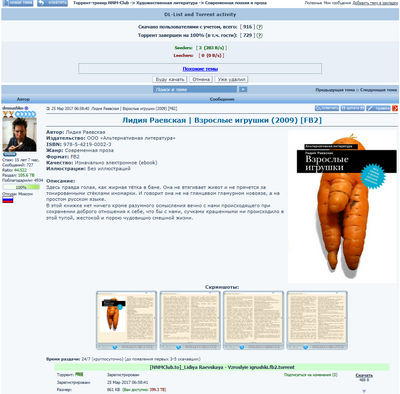The image size is (400, 394).
Task: Open fourth screenshot thumbnail
Action: (x=317, y=320)
